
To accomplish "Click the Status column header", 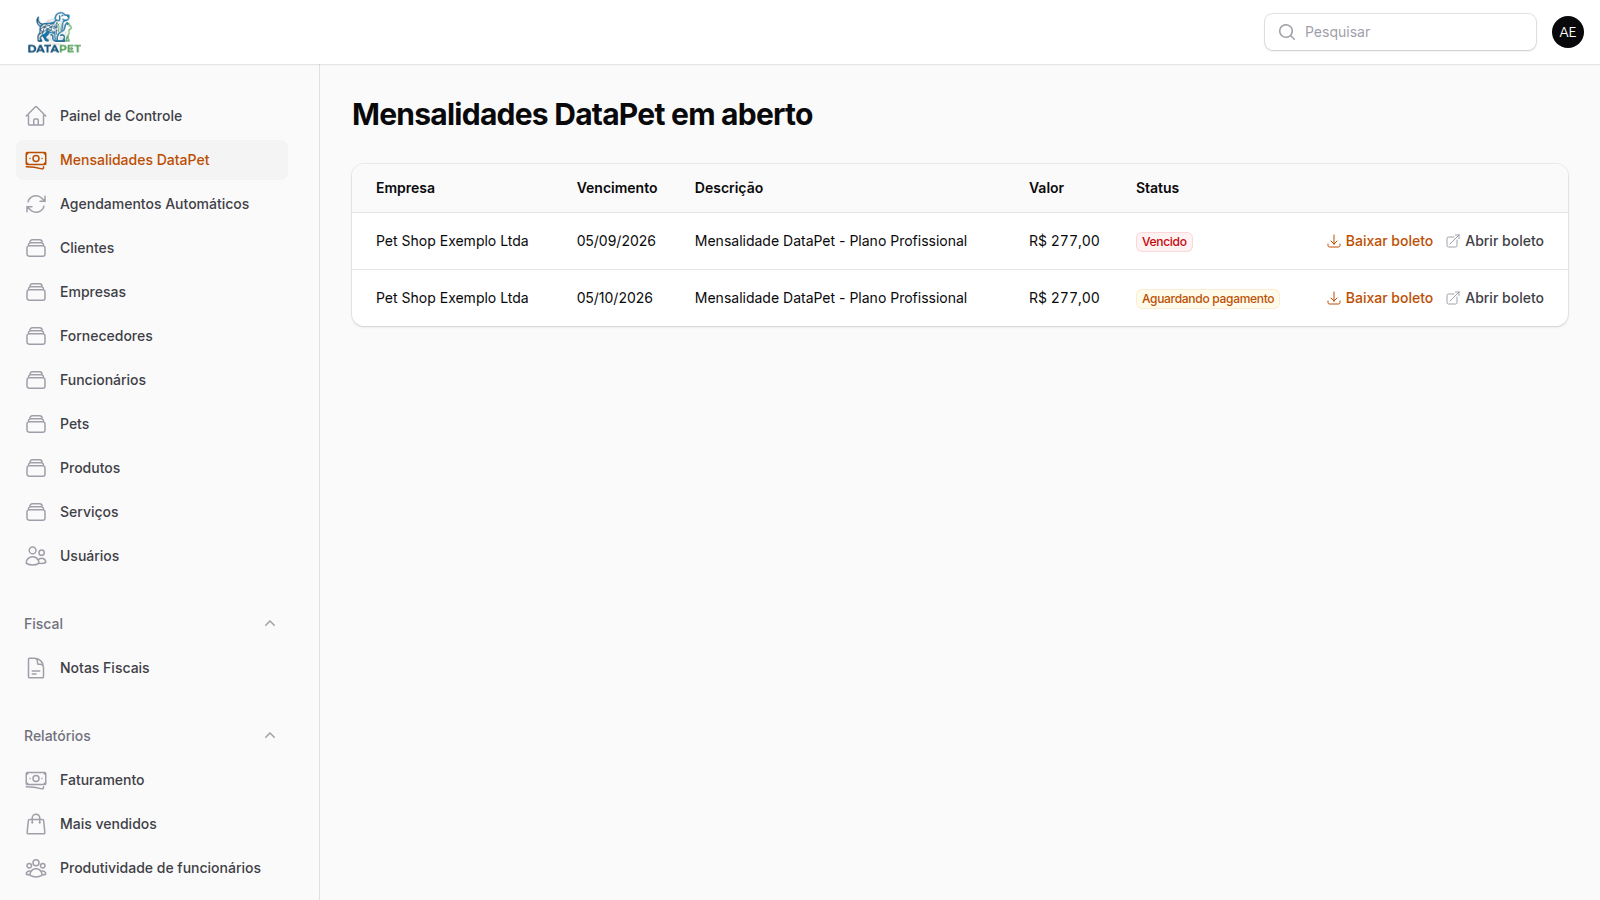I will tap(1157, 188).
